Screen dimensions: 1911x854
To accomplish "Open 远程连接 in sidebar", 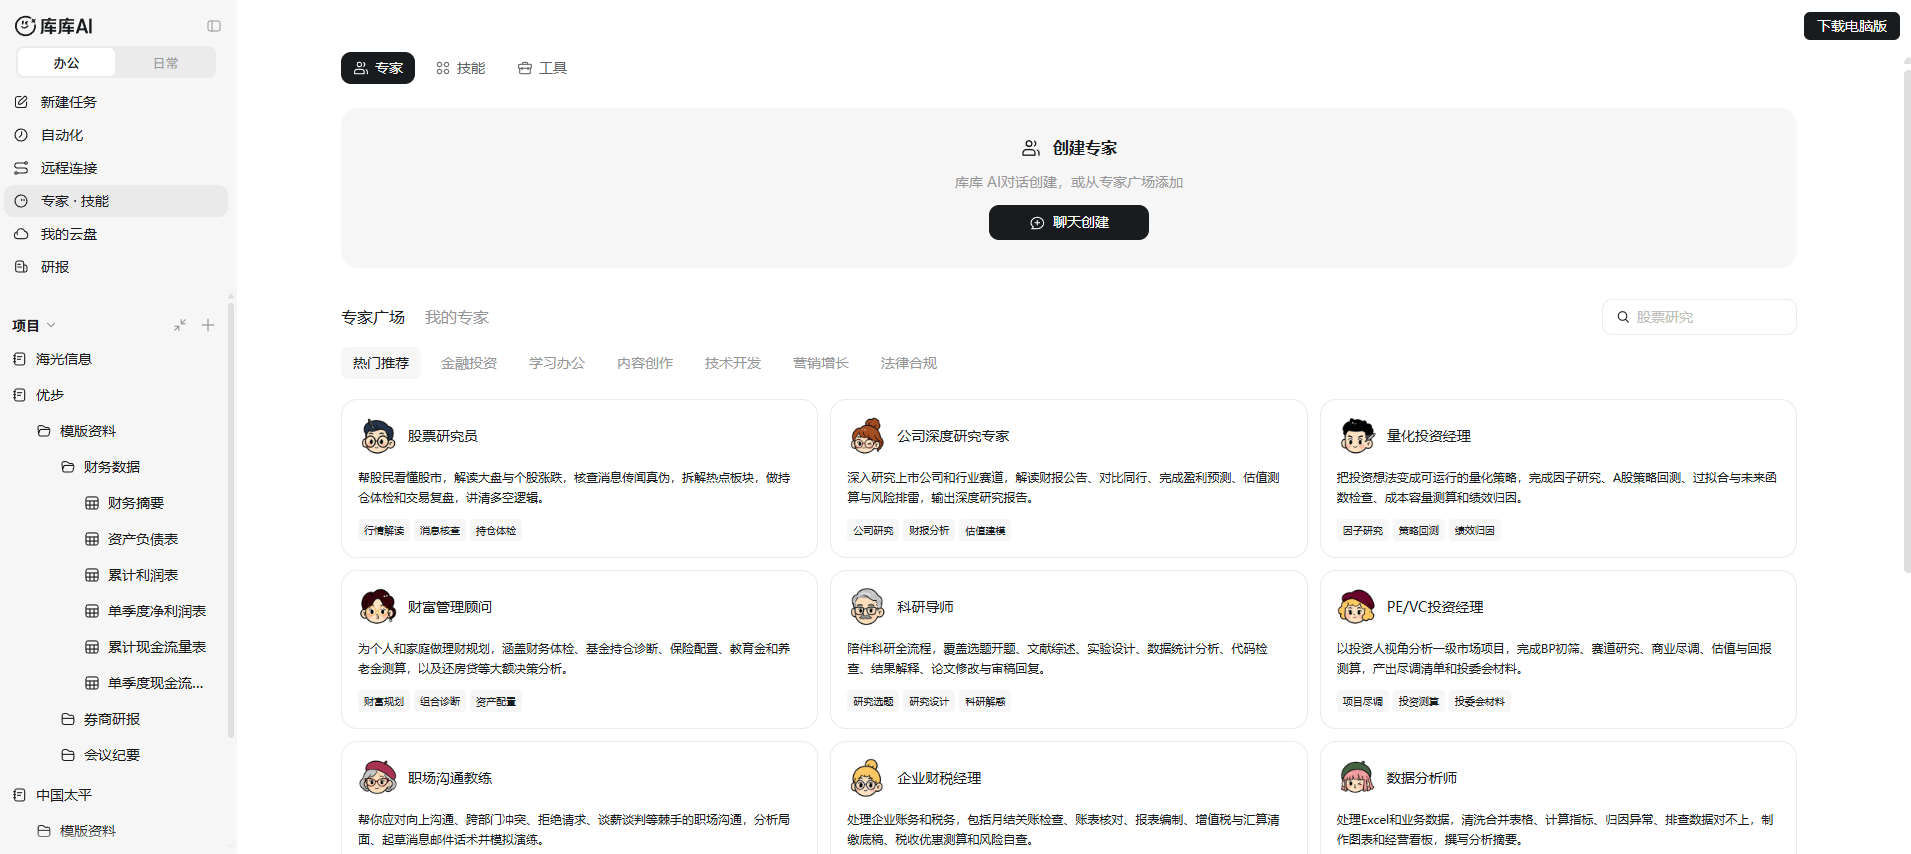I will 116,168.
